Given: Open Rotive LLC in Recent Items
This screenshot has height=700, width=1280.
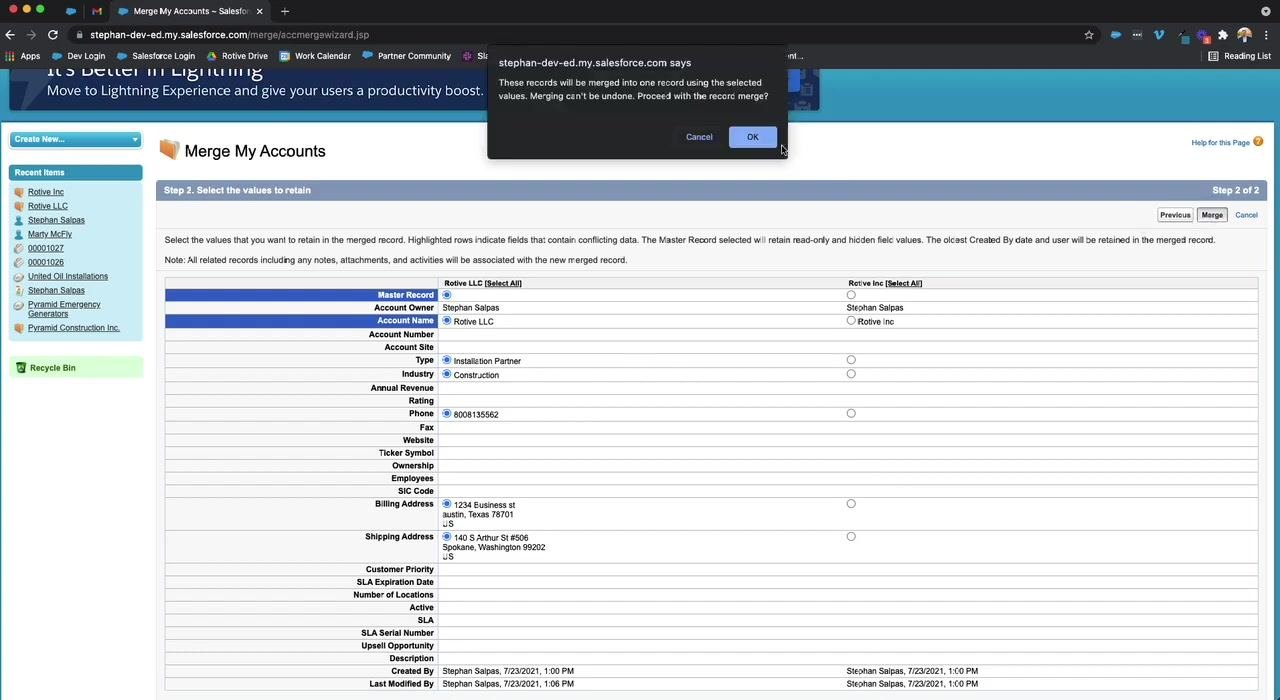Looking at the screenshot, I should click(x=48, y=206).
